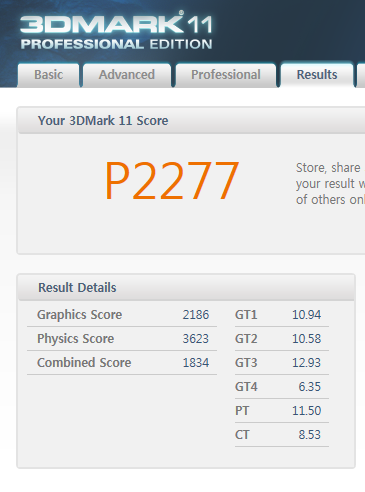Screen dimensions: 365x492
Task: Click the PT label
Action: 242,411
